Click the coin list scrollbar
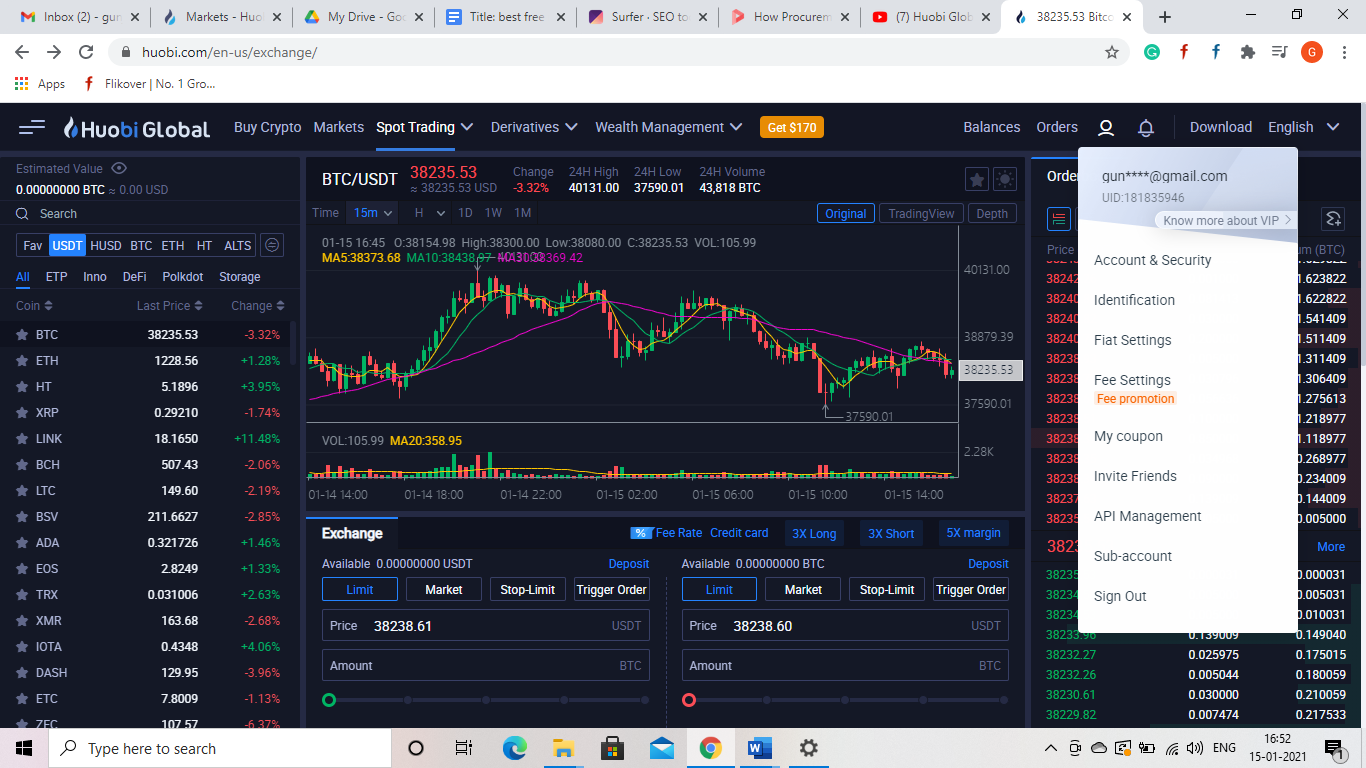 tap(292, 343)
